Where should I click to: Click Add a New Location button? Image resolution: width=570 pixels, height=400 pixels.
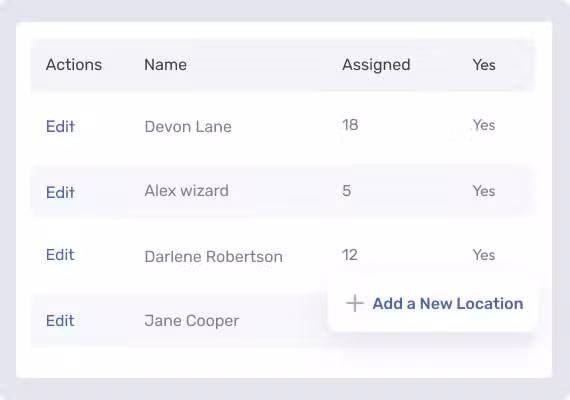click(x=432, y=304)
